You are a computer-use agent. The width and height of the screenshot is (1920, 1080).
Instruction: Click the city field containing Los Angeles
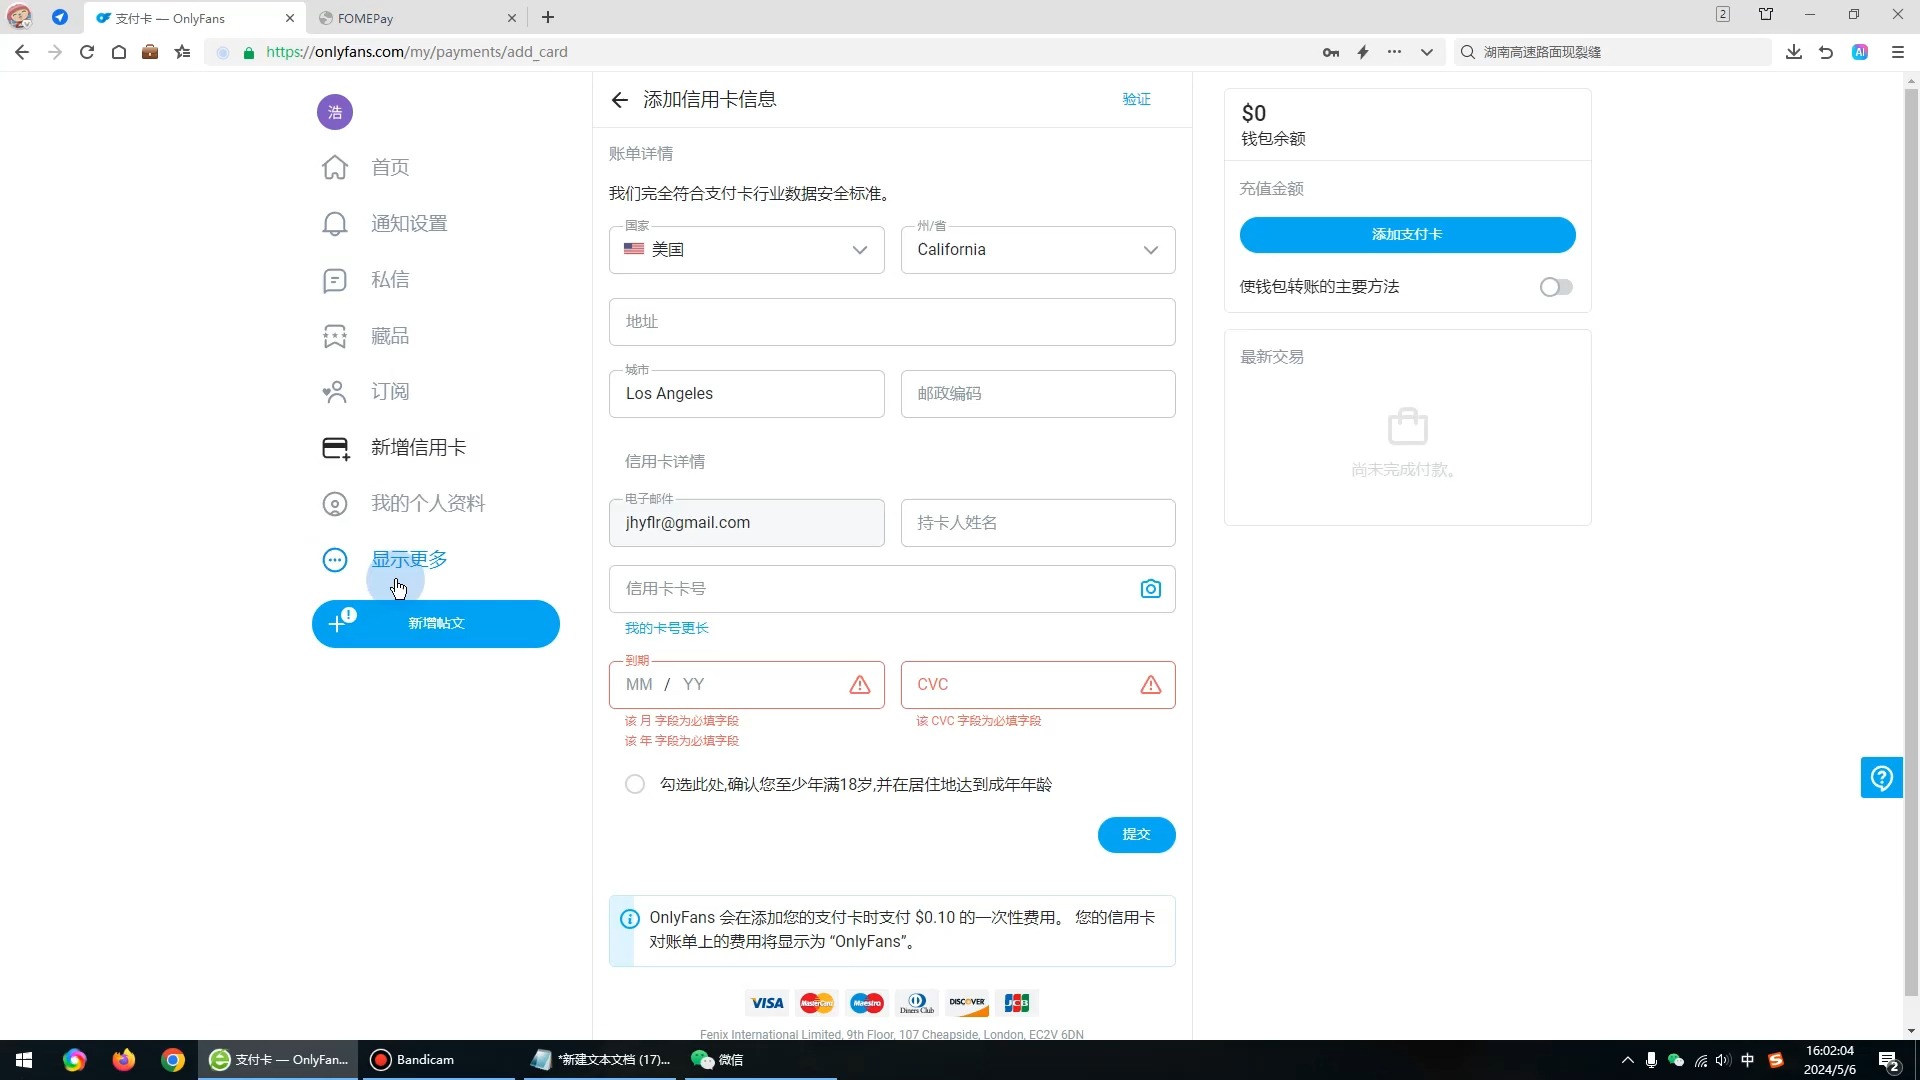pos(746,394)
